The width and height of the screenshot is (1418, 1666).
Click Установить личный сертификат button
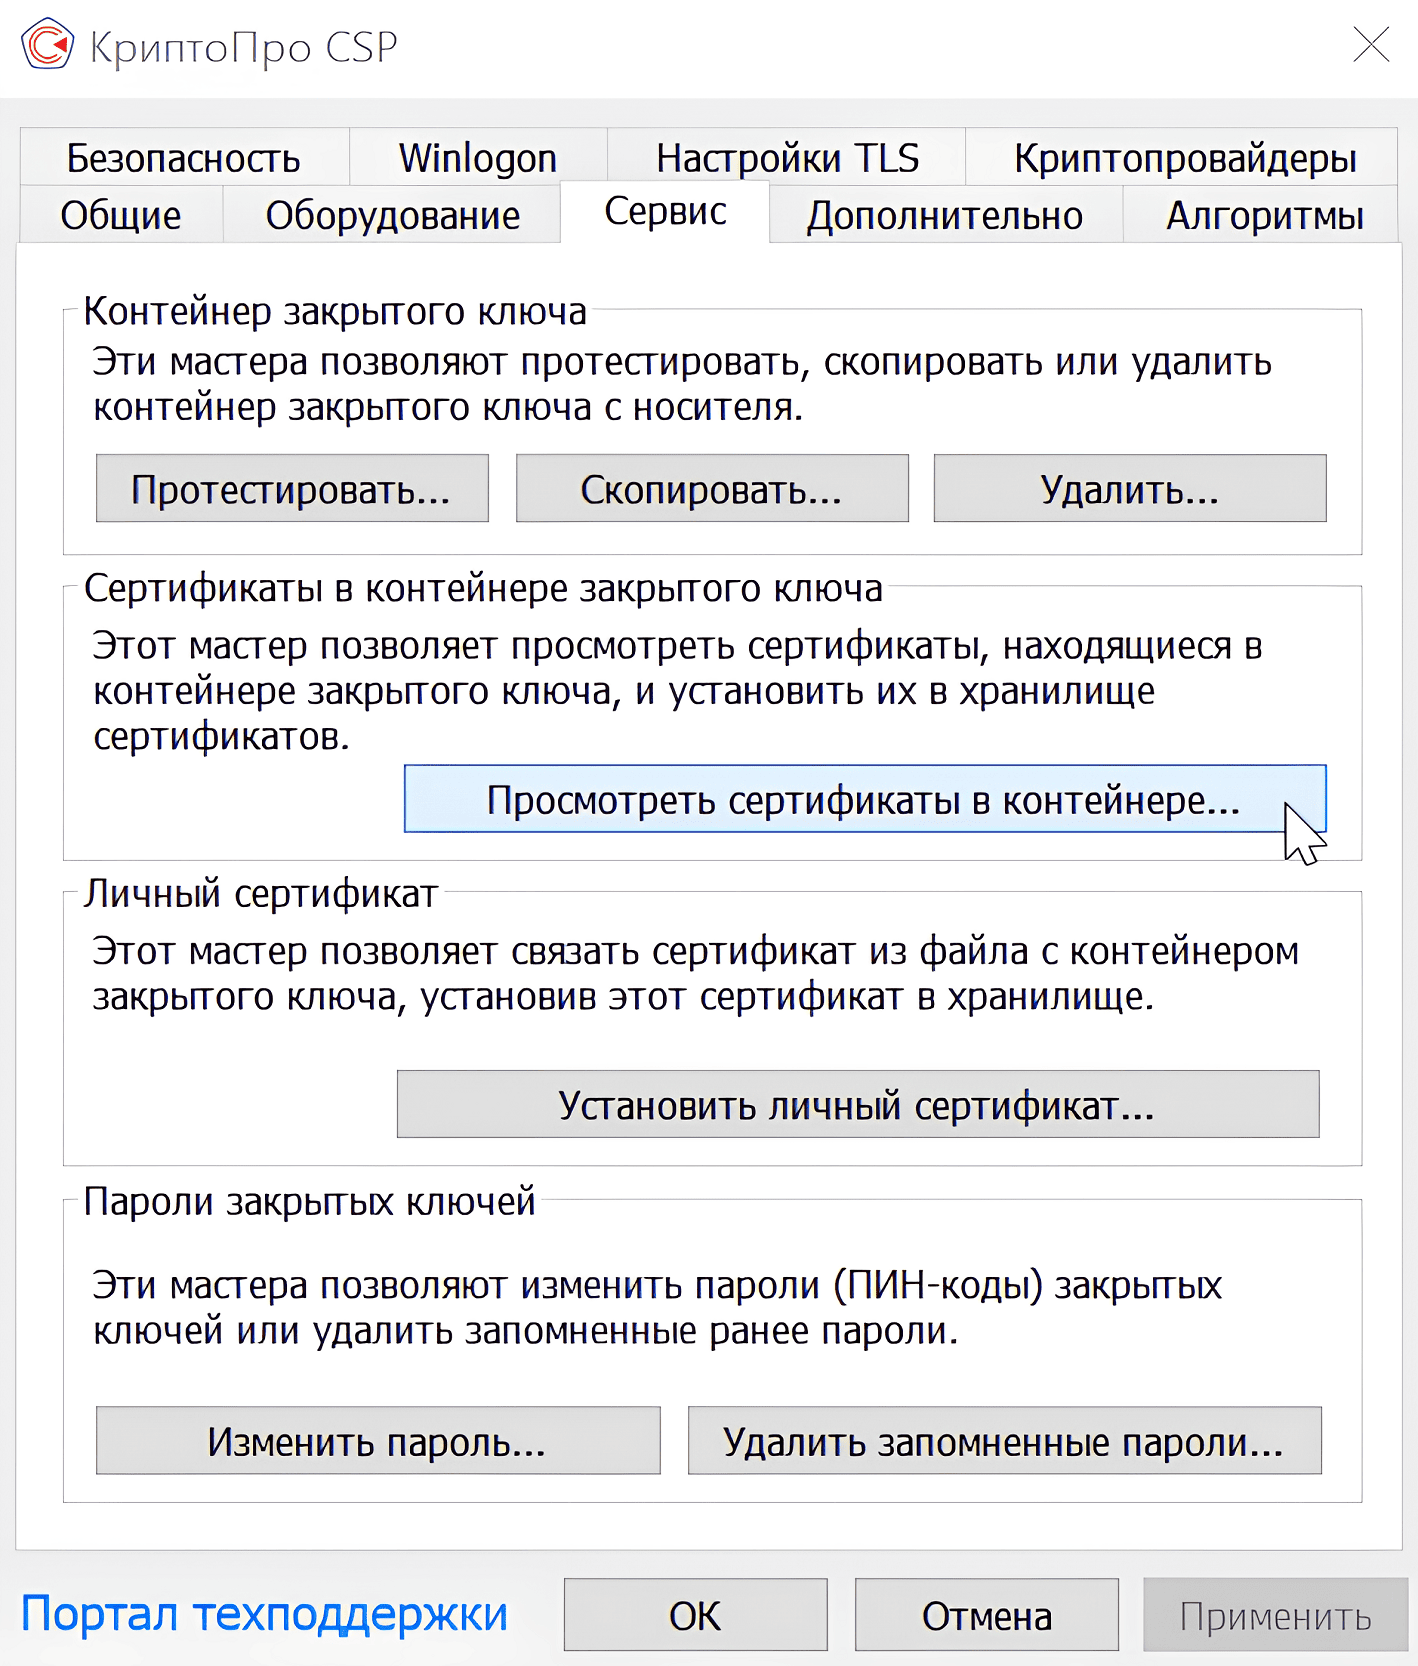point(857,1105)
